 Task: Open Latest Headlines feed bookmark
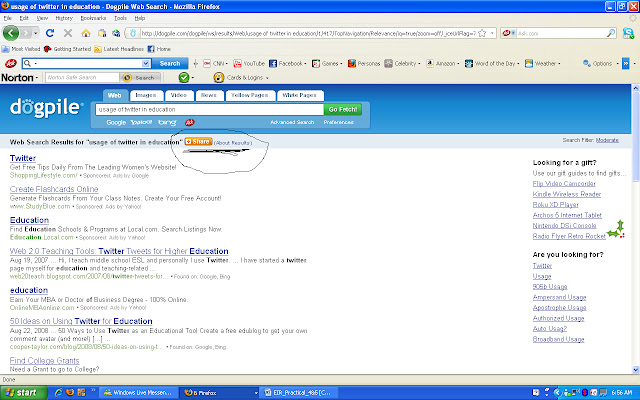(x=119, y=49)
